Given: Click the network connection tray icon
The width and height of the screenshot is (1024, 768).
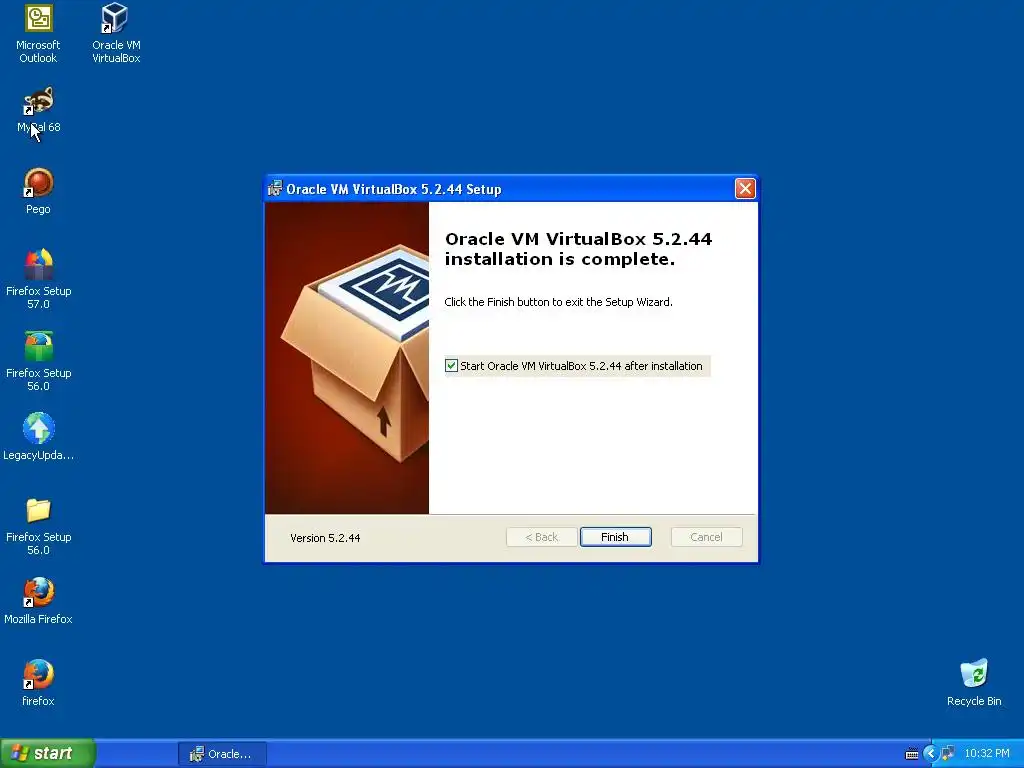Looking at the screenshot, I should pos(948,754).
